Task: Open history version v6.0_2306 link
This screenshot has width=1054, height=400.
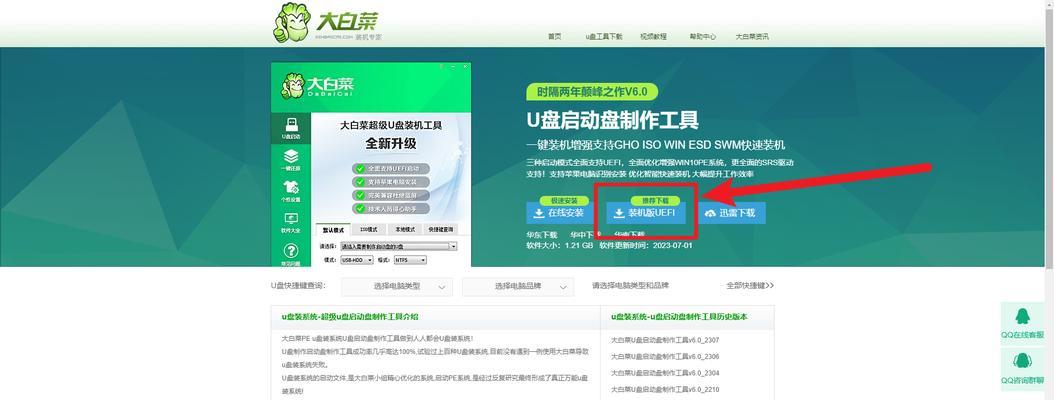Action: click(665, 356)
